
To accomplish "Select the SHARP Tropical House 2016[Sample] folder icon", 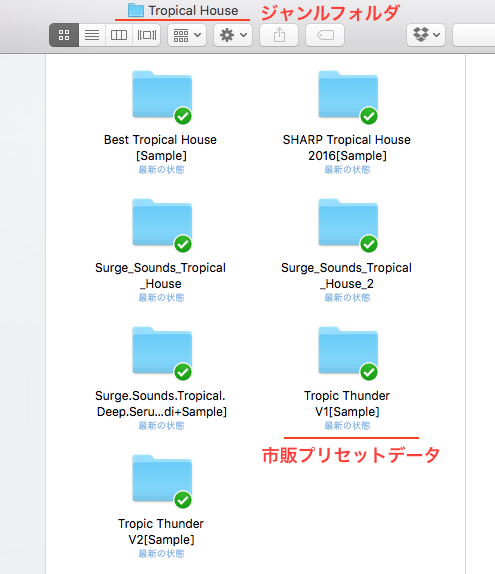I will tap(348, 94).
